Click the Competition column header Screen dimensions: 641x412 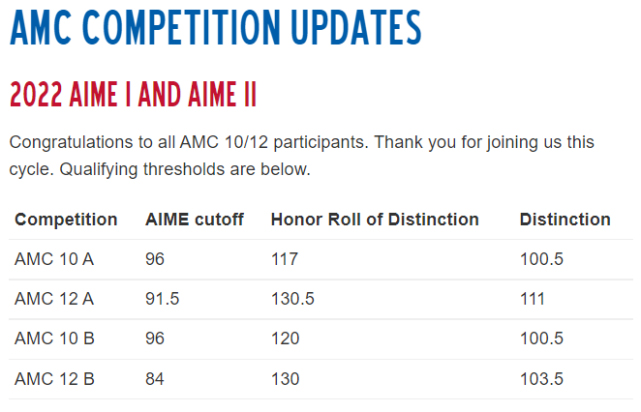point(66,219)
